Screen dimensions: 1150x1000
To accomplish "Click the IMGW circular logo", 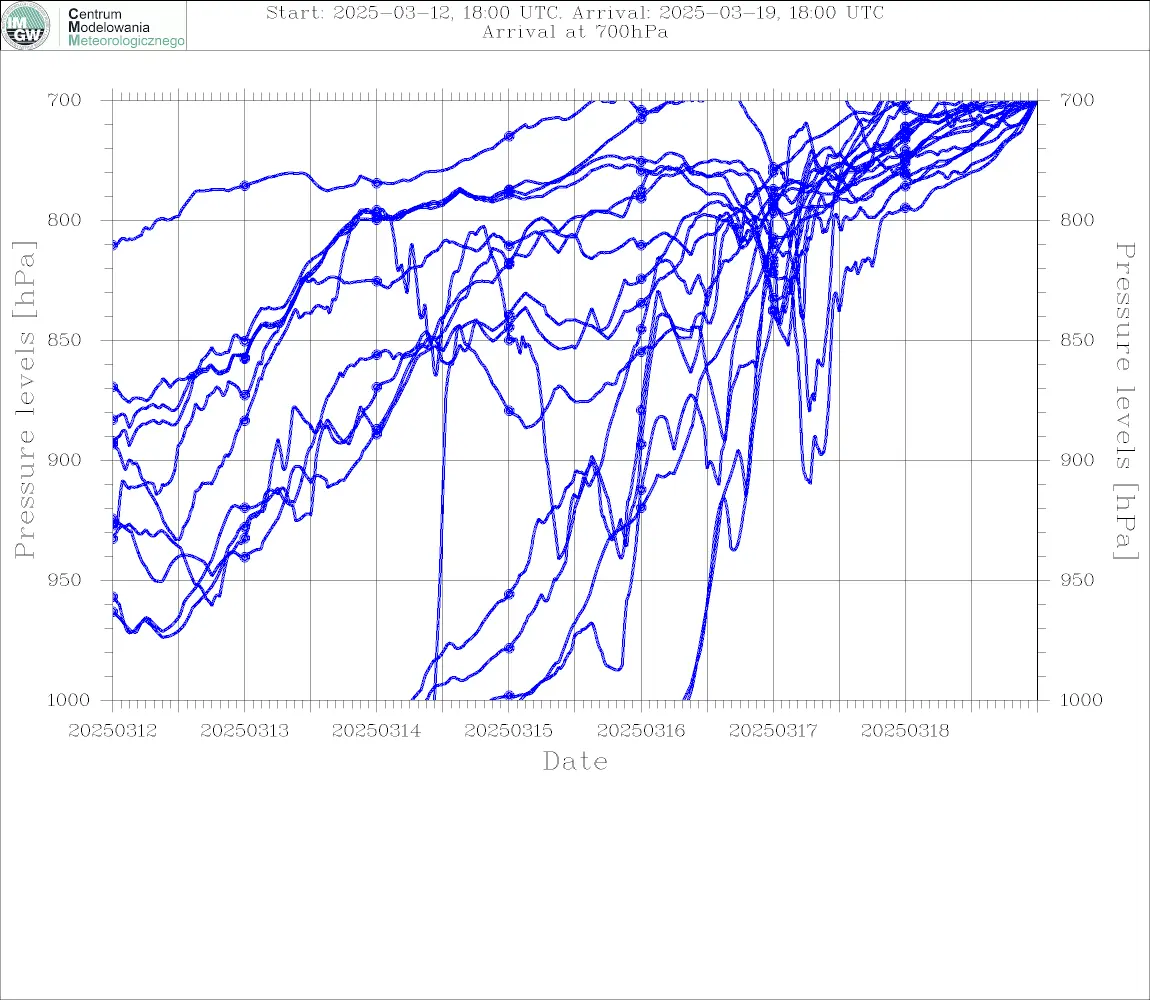I will pos(26,26).
